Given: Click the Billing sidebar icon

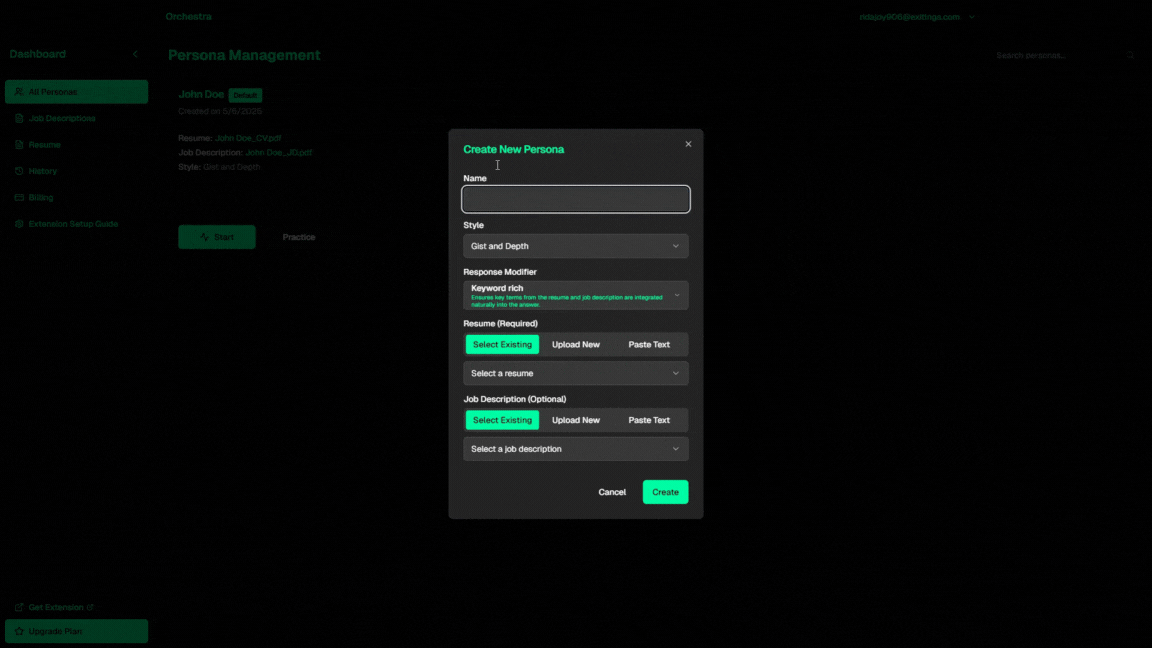Looking at the screenshot, I should [x=19, y=198].
